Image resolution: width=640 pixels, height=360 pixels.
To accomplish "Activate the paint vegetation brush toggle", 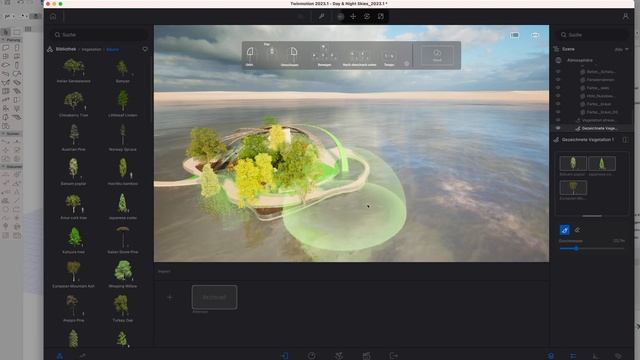I will pos(564,230).
